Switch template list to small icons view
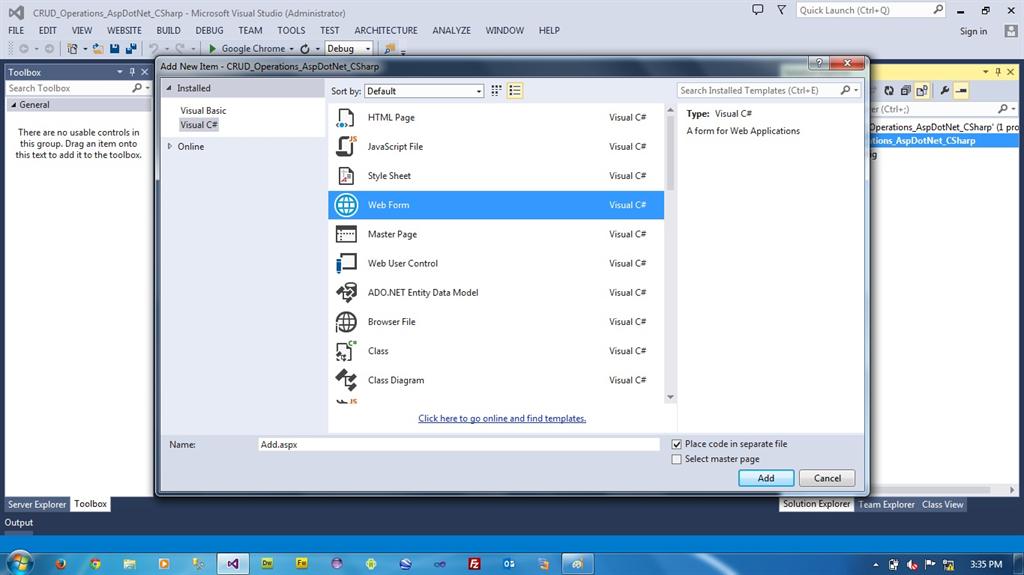 [x=496, y=91]
